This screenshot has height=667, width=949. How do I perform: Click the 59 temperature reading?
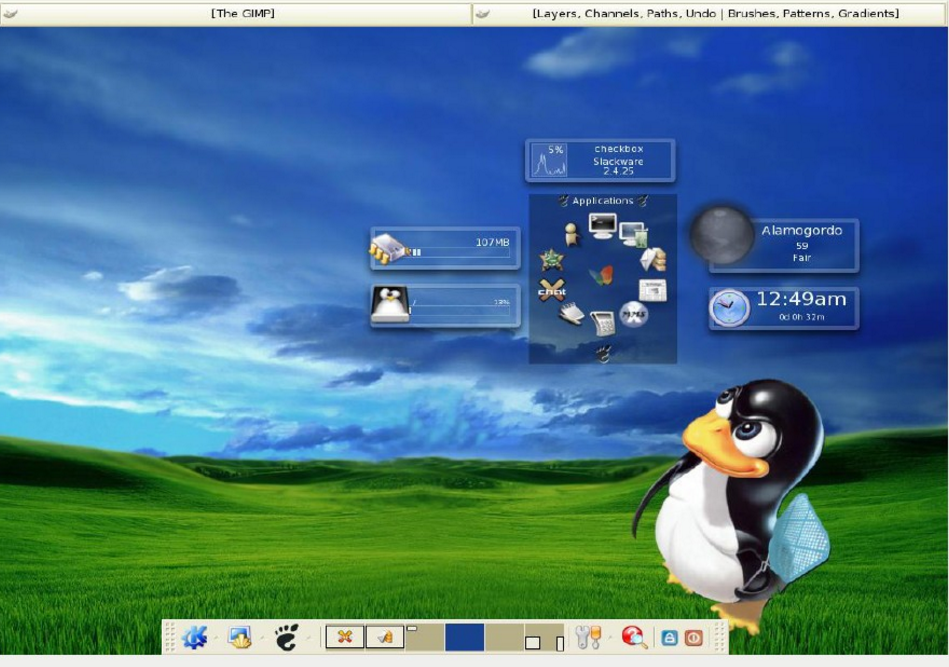[801, 246]
